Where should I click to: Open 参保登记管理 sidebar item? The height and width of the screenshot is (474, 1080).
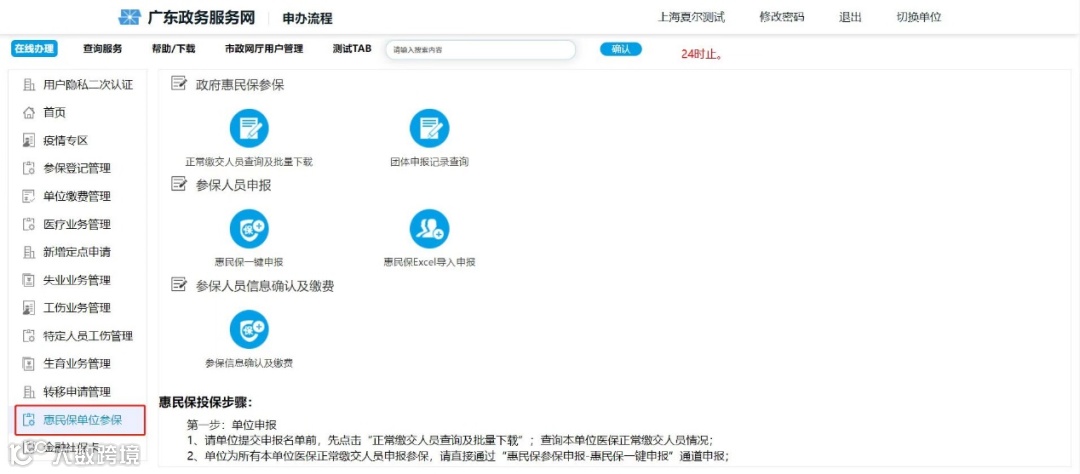click(x=77, y=168)
